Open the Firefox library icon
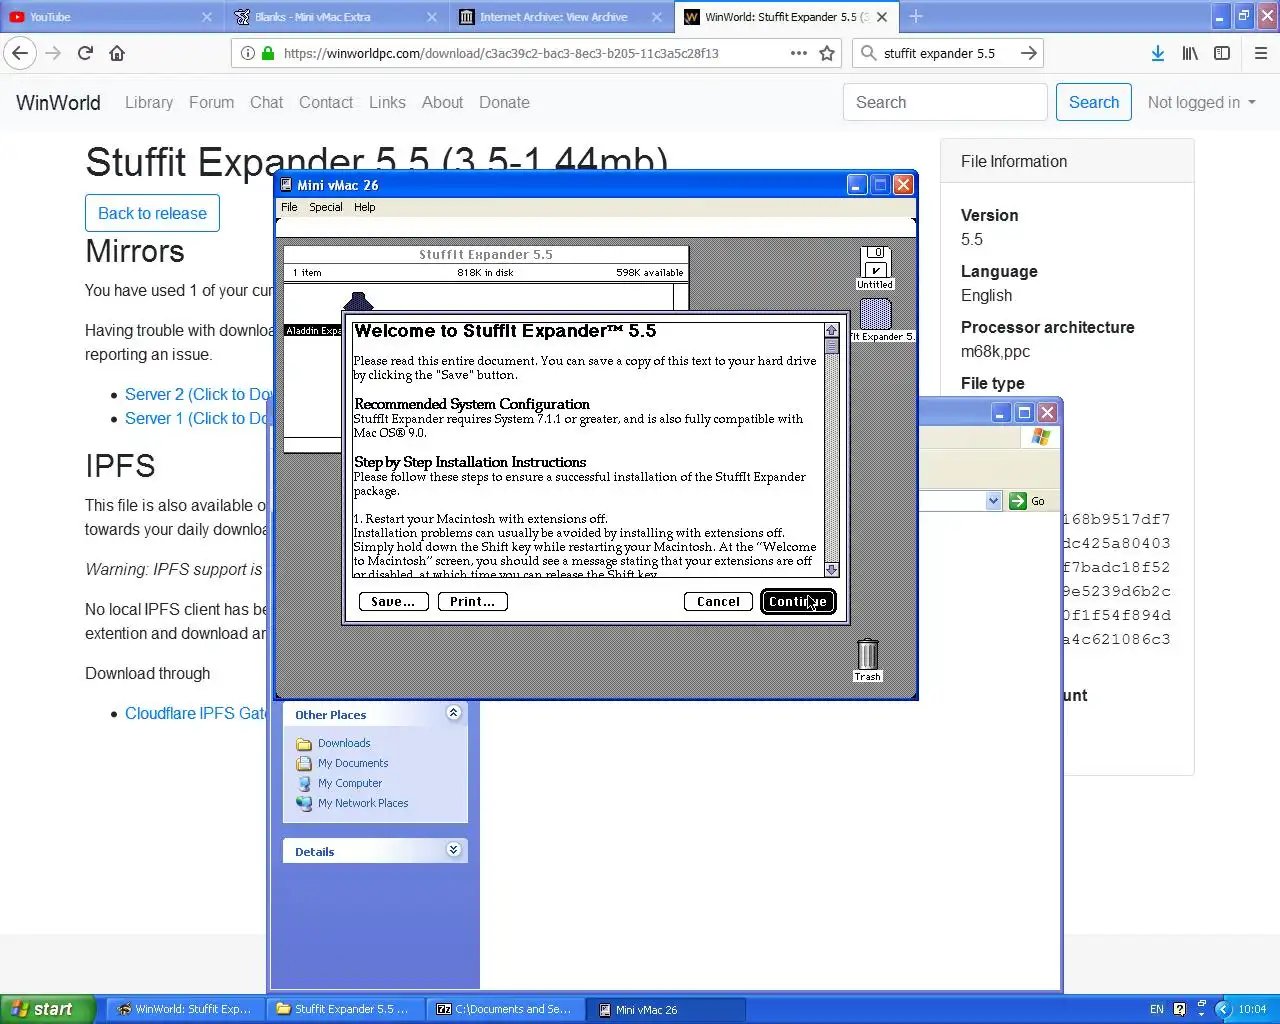 [1190, 53]
